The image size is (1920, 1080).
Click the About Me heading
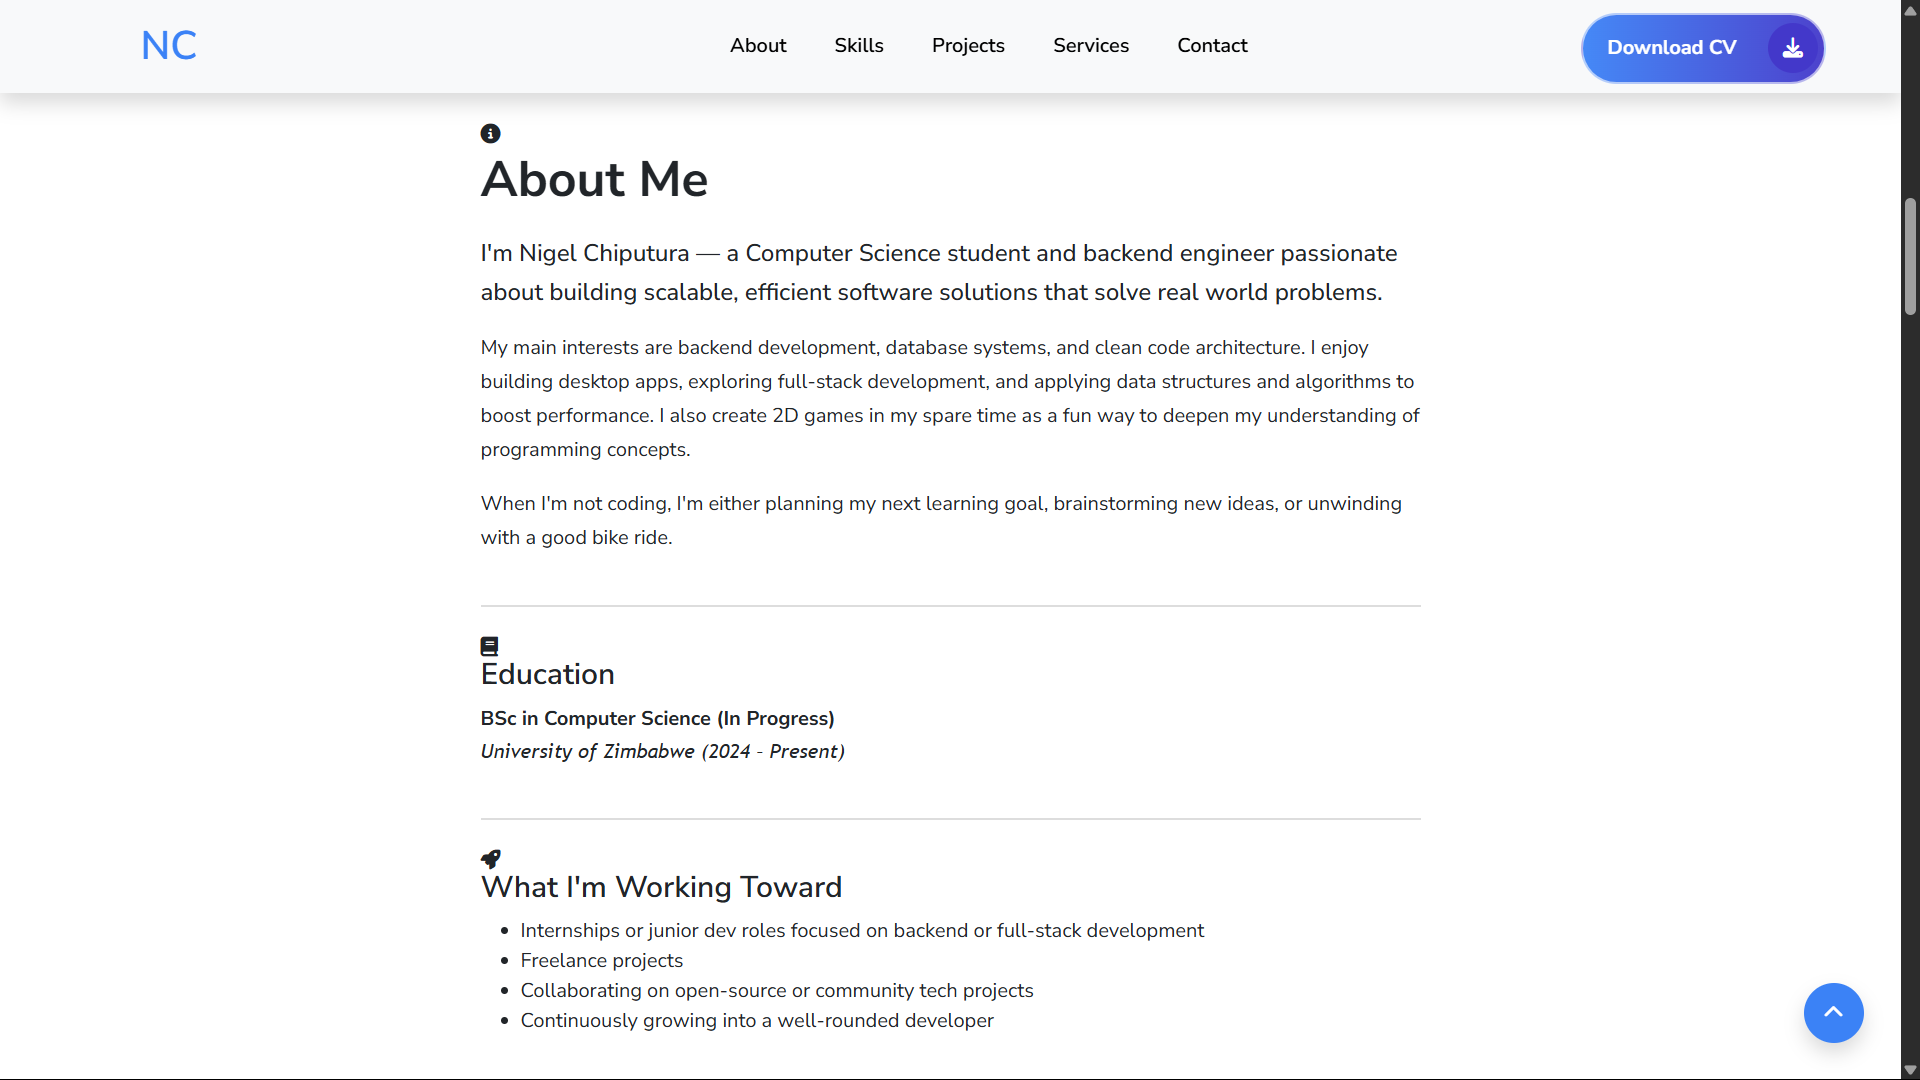(x=594, y=180)
